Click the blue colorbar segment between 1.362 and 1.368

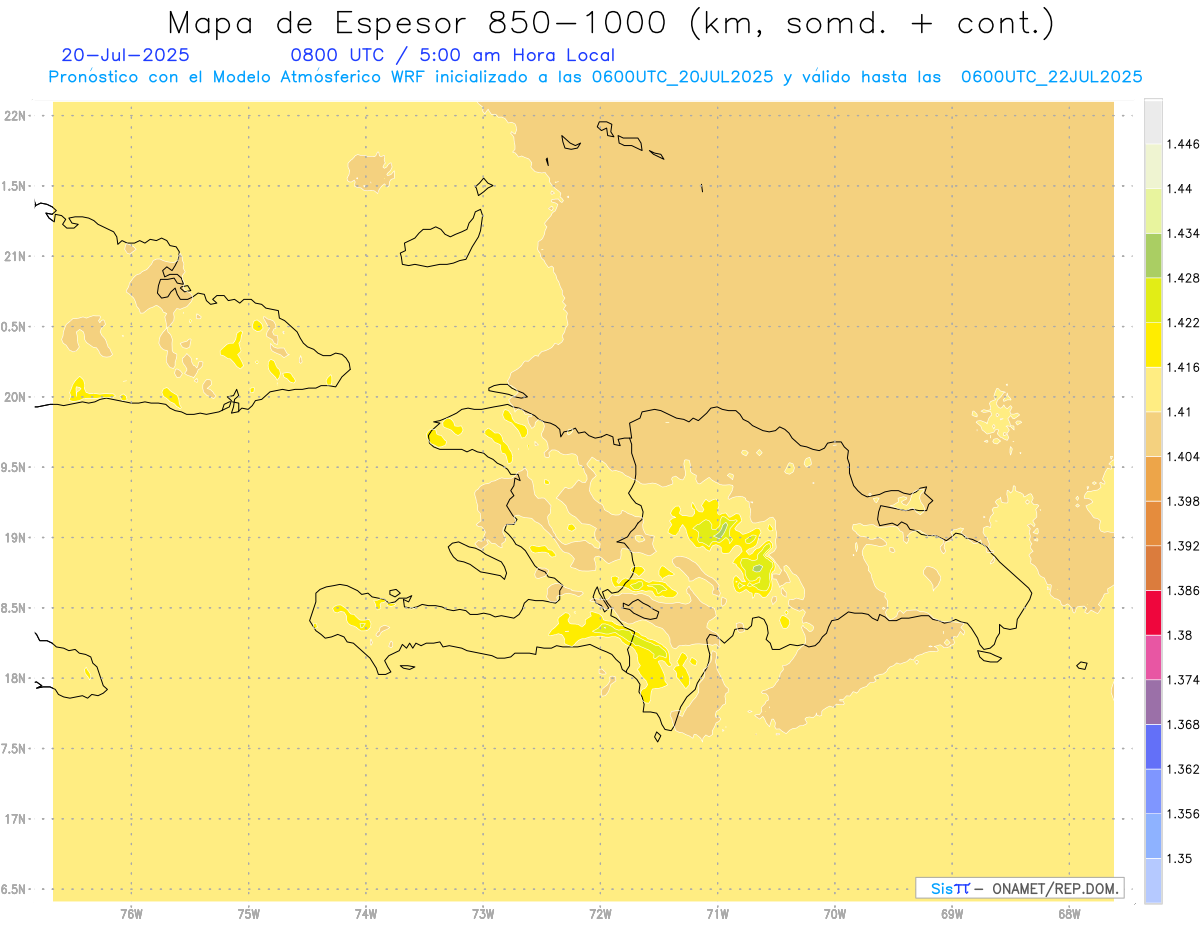click(x=1153, y=746)
